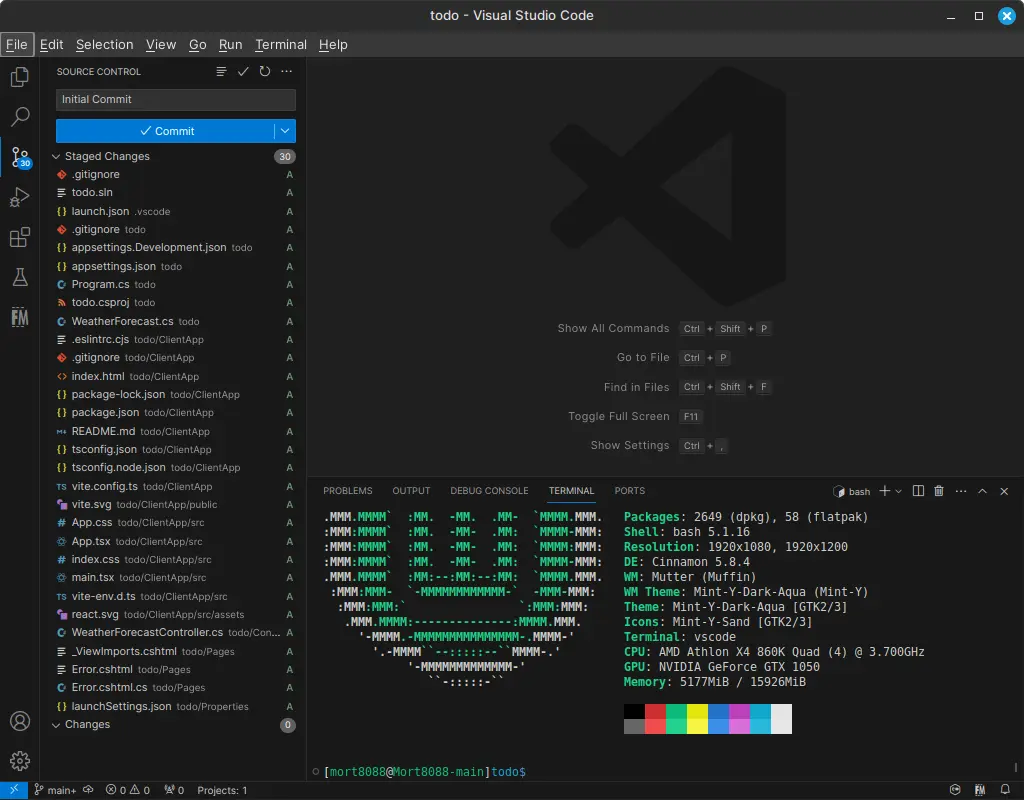Click the Refresh icon in Source Control header
This screenshot has height=800, width=1024.
pyautogui.click(x=265, y=72)
